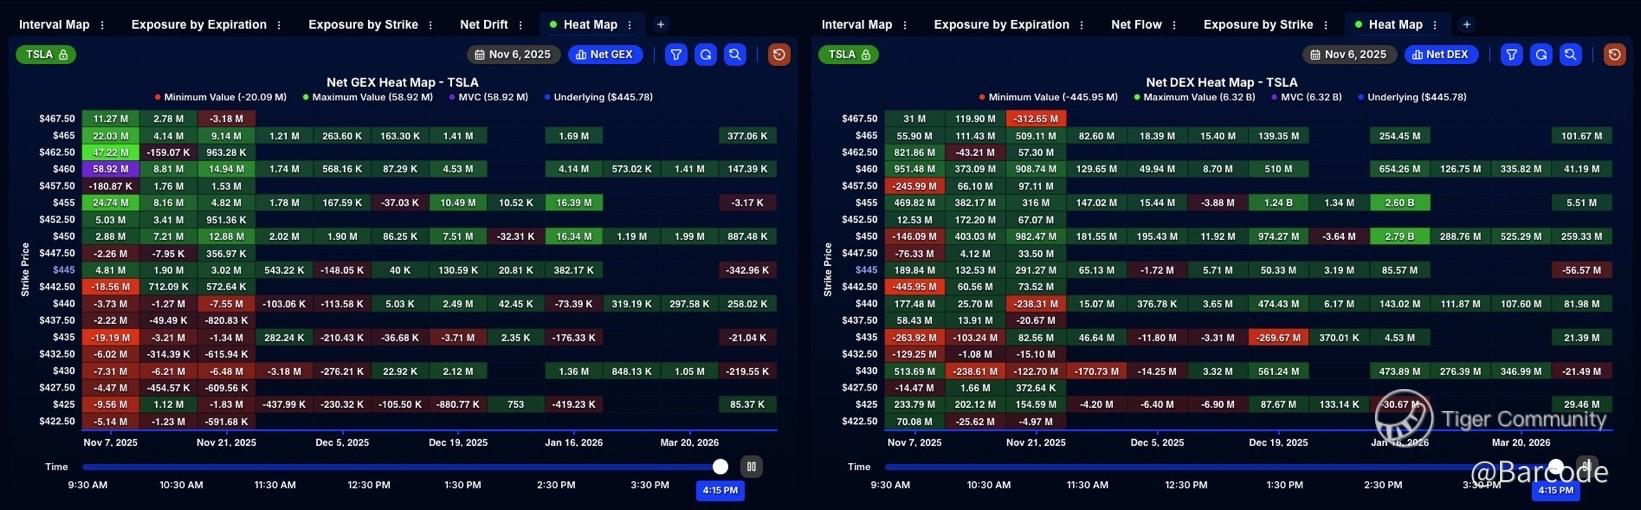Open the Net DEX metric selector
The image size is (1641, 510).
point(1441,55)
